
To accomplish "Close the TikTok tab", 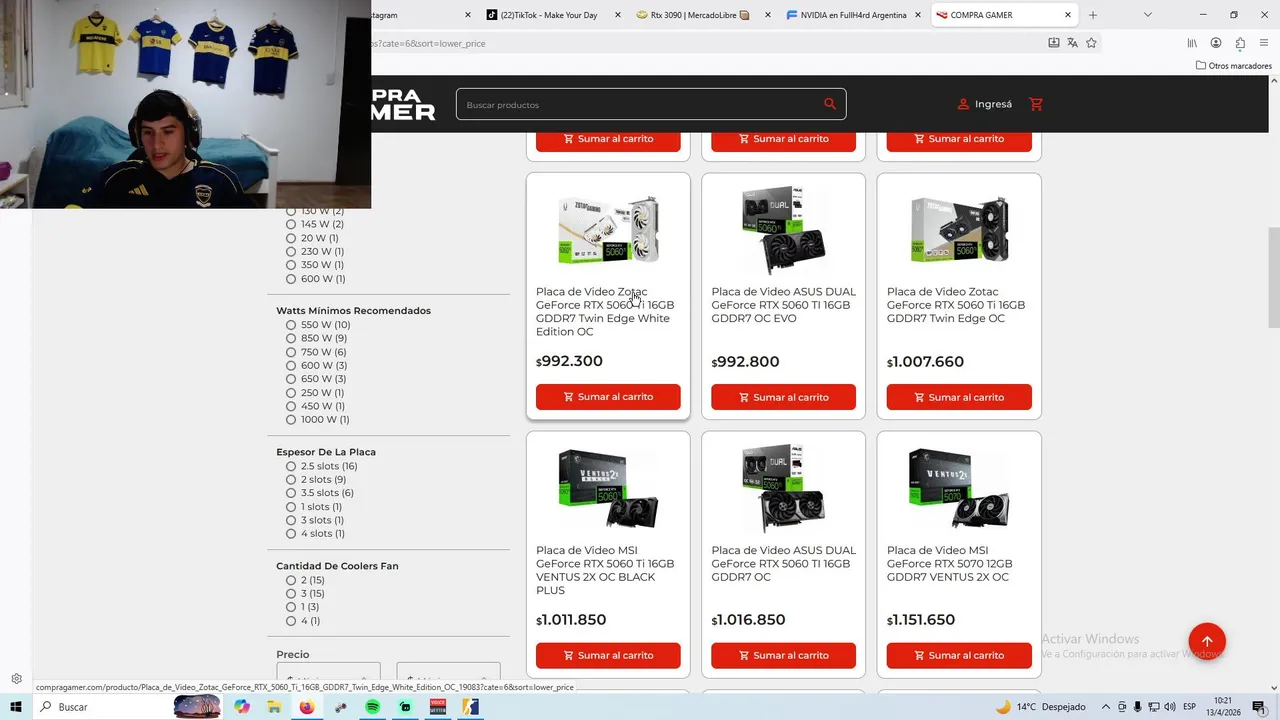I will 618,15.
